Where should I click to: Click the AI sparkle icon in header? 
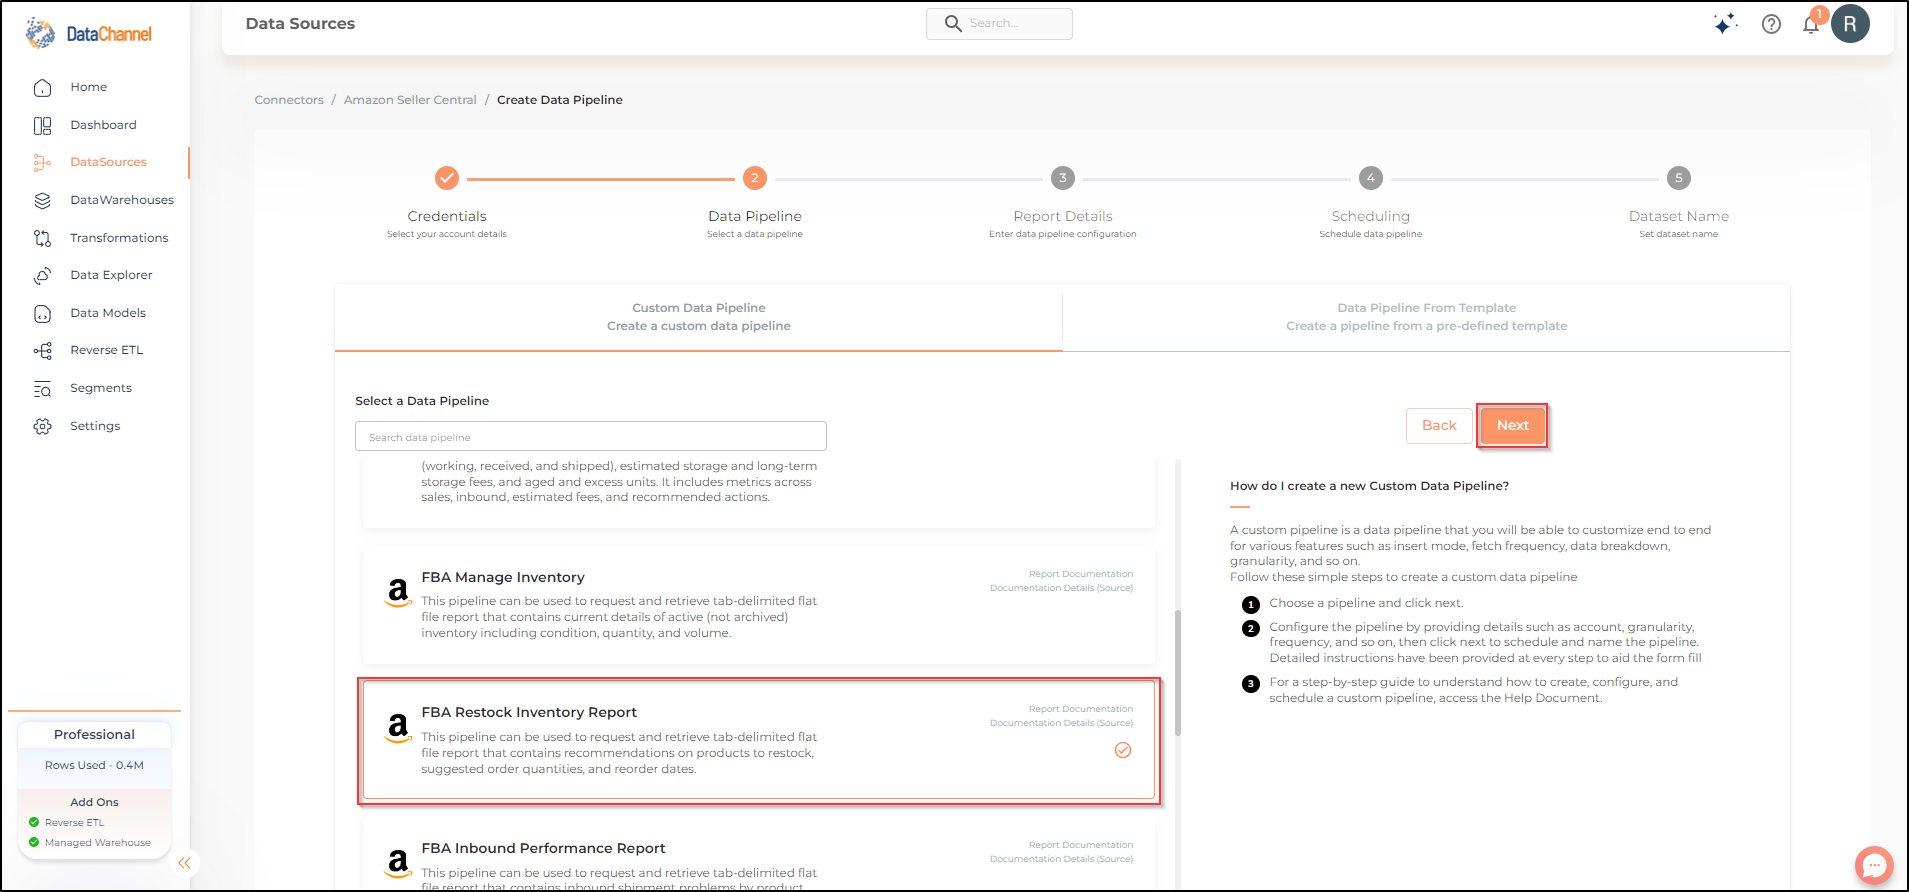[1725, 24]
